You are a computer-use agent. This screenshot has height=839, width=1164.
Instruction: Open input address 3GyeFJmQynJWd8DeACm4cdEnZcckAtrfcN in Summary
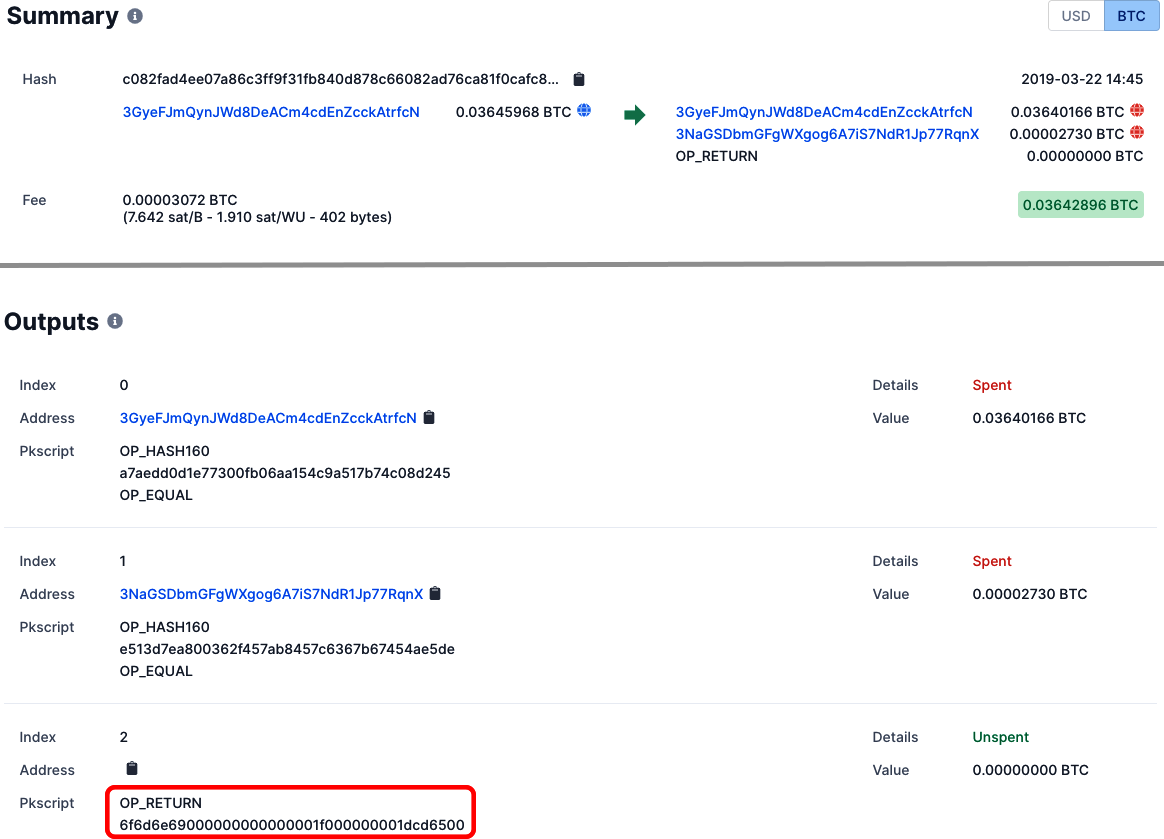coord(271,112)
